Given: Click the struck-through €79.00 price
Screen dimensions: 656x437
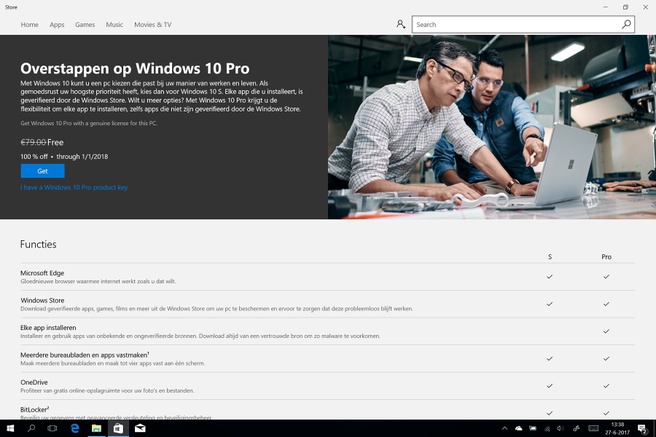Looking at the screenshot, I should pos(33,142).
